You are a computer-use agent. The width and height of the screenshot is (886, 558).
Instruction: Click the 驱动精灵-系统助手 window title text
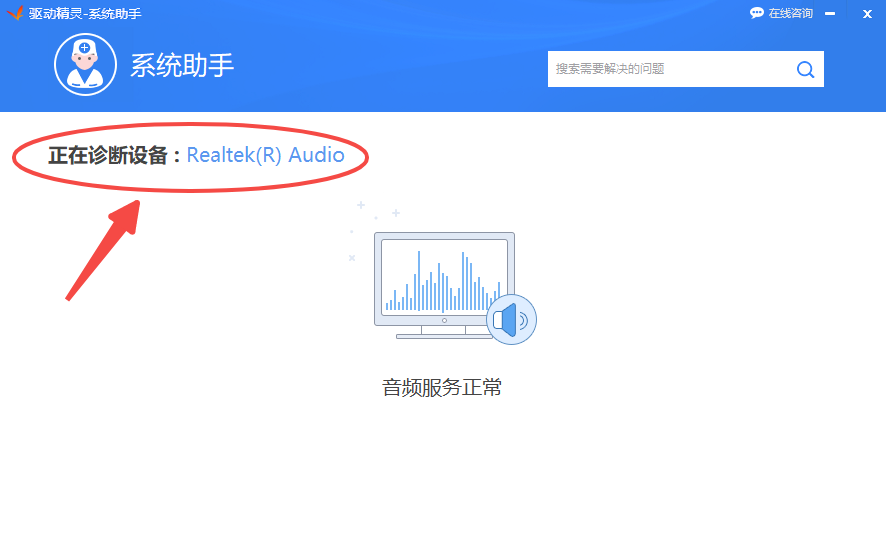tap(85, 13)
